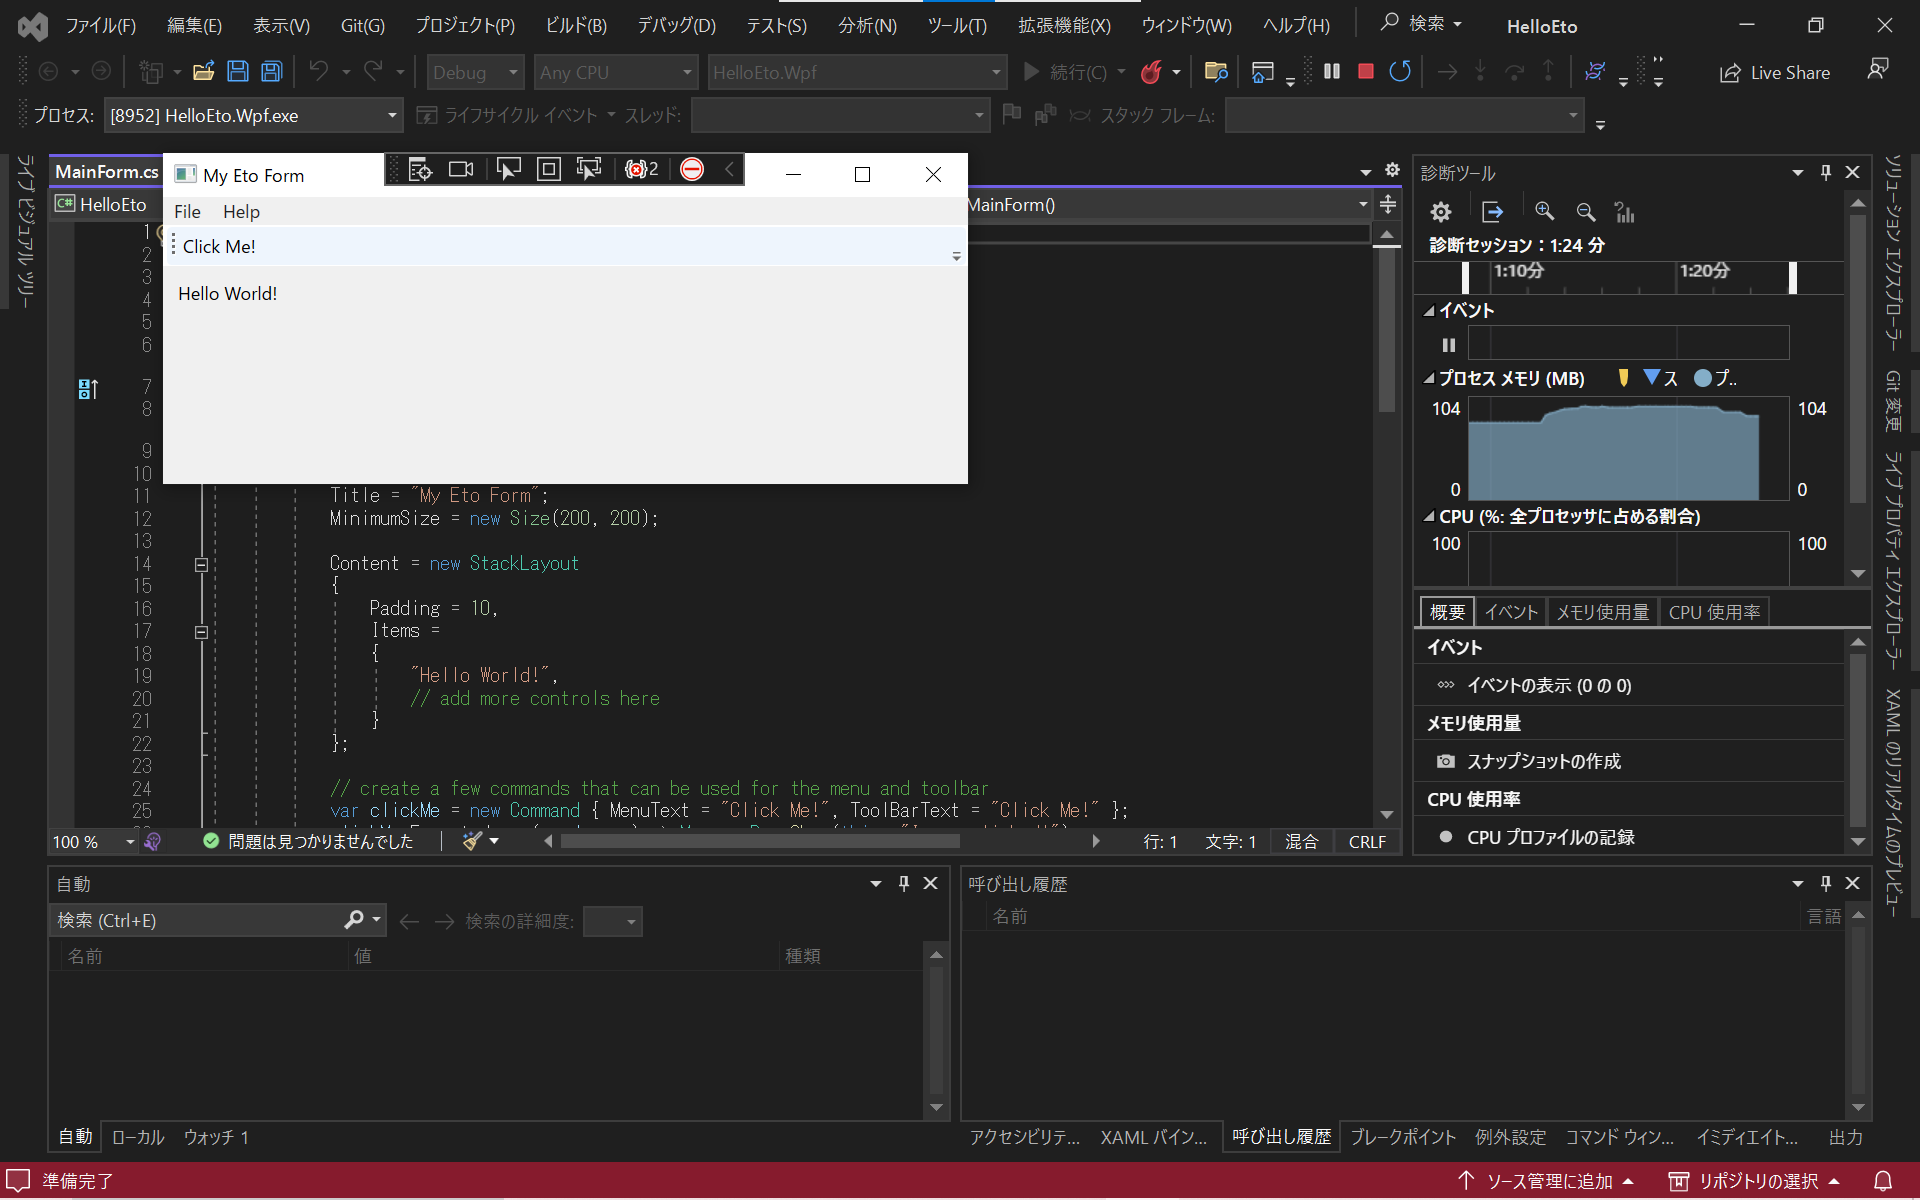This screenshot has width=1920, height=1200.
Task: Stop debugging with the red square button
Action: 1365,72
